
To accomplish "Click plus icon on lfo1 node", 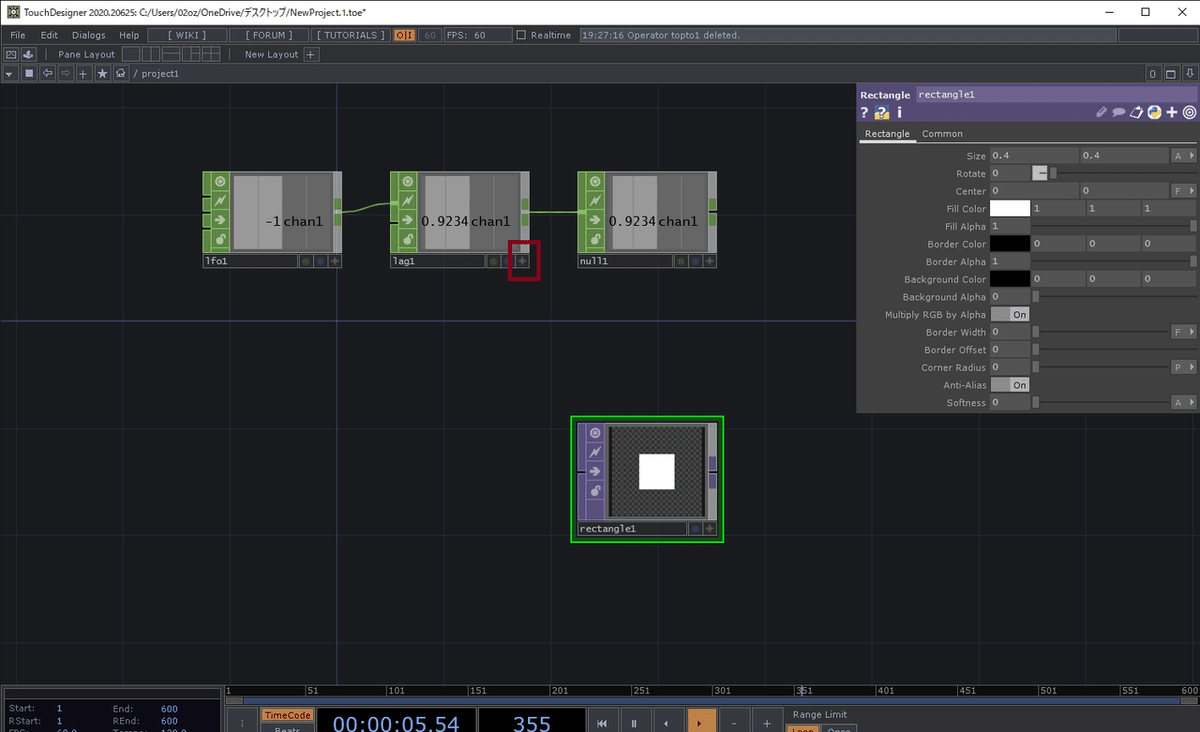I will pos(335,261).
